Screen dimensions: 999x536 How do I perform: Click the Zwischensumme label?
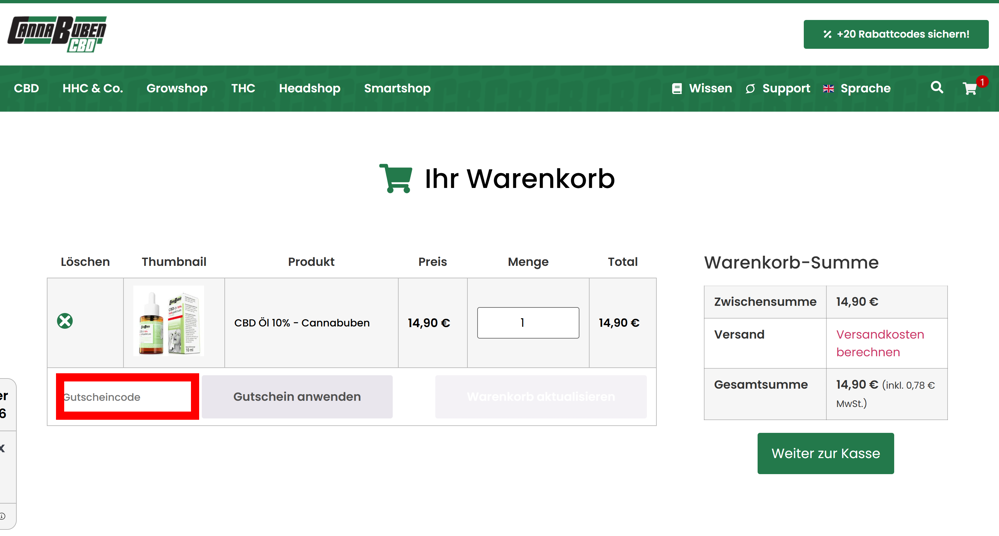point(765,301)
